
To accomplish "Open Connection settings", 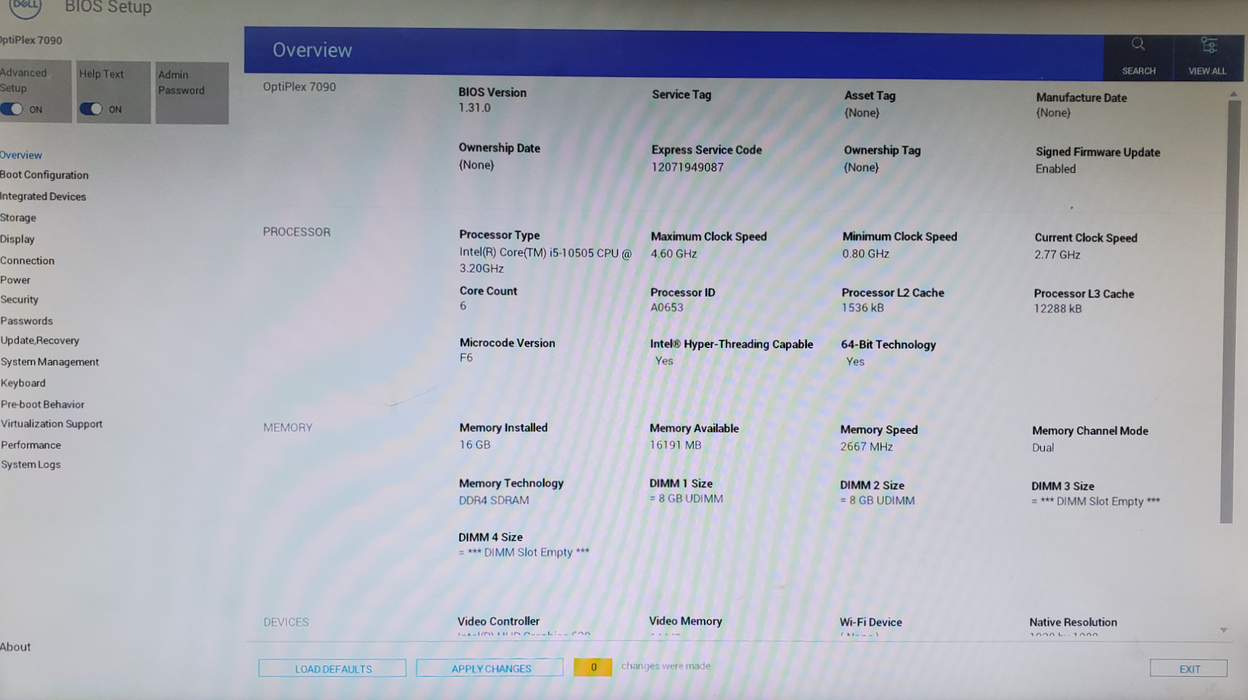I will 27,261.
